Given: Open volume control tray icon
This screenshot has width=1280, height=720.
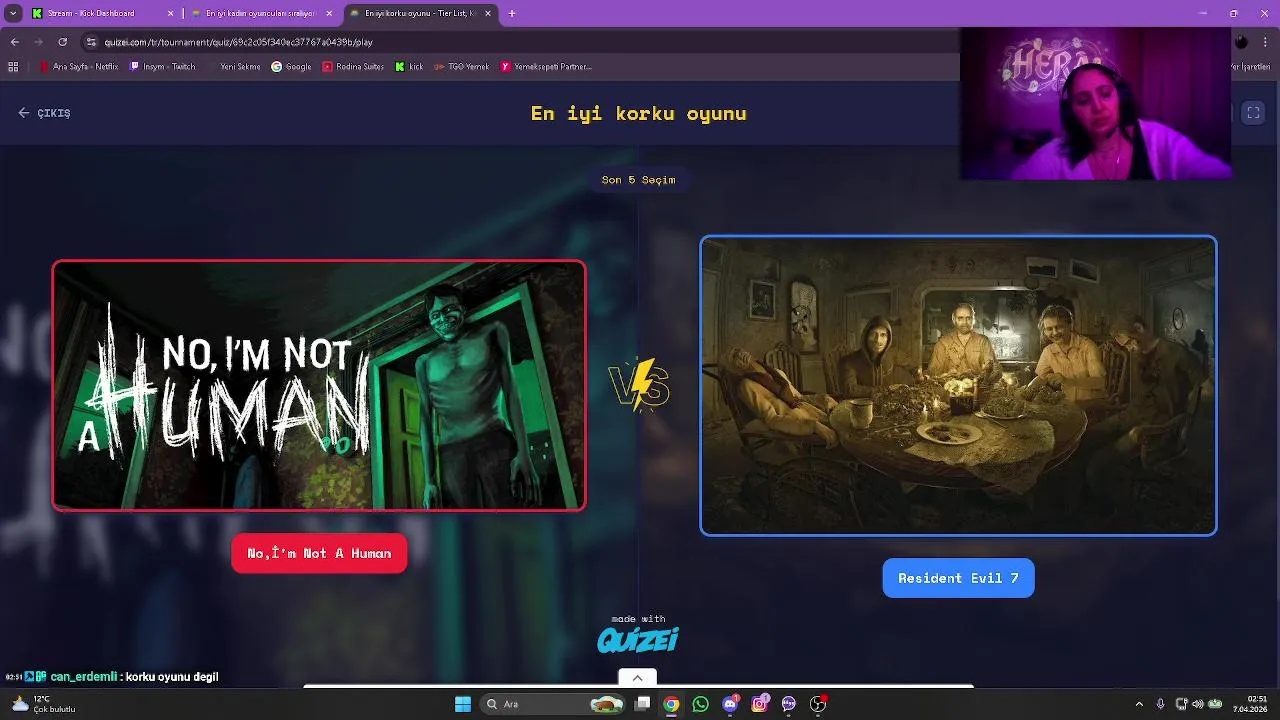Looking at the screenshot, I should tap(1198, 704).
